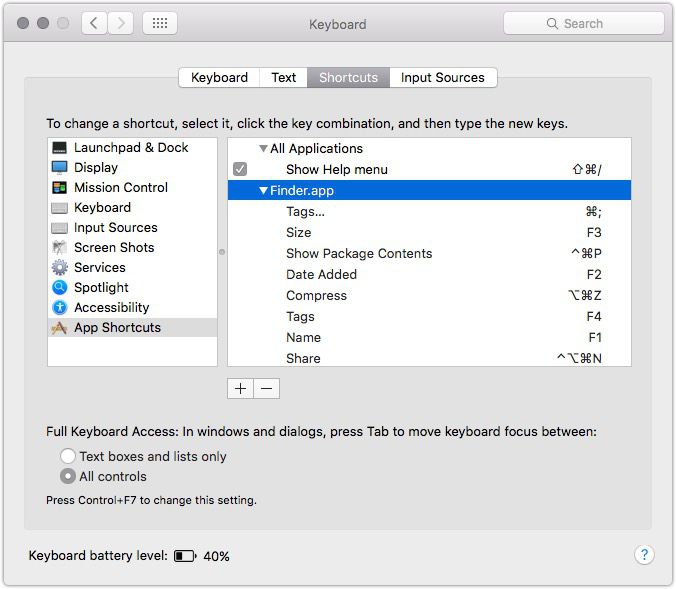Toggle the Show Help menu checkbox
Image resolution: width=676 pixels, height=589 pixels.
(240, 169)
